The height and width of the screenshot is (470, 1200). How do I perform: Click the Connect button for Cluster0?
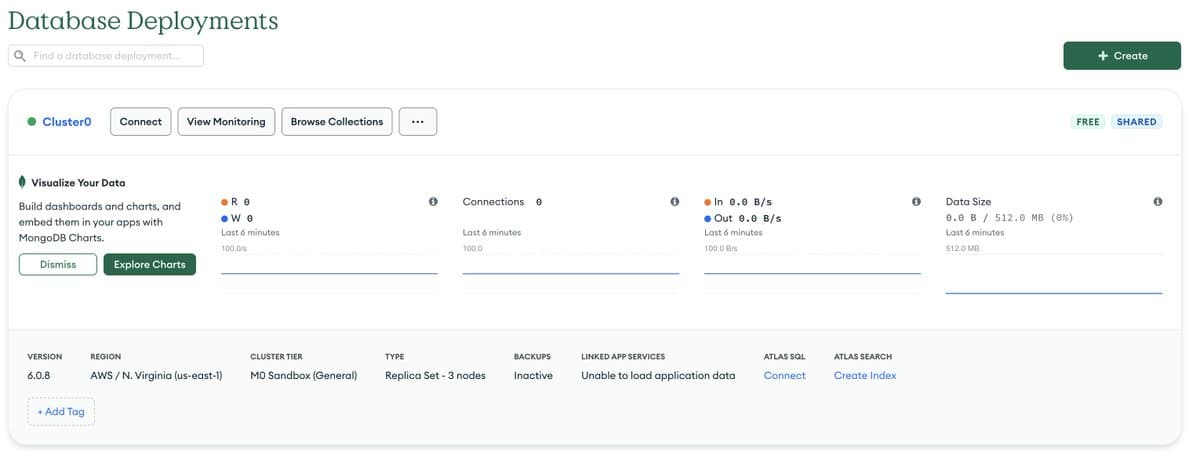[141, 122]
